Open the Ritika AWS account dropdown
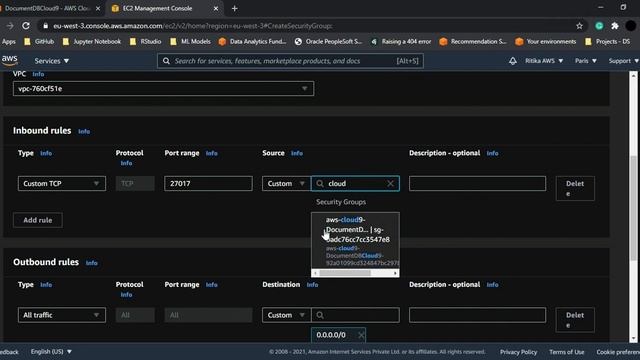This screenshot has height=360, width=640. [x=544, y=61]
